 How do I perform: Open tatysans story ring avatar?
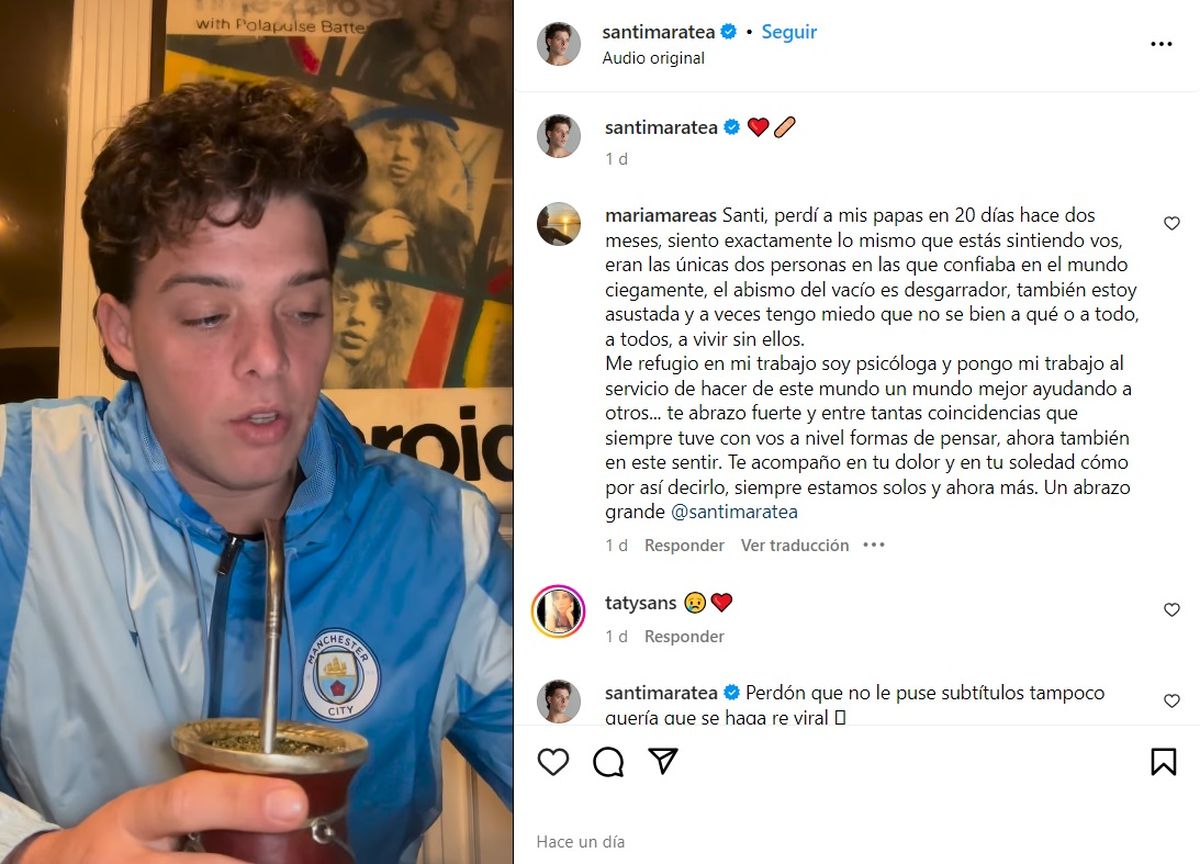[x=558, y=611]
